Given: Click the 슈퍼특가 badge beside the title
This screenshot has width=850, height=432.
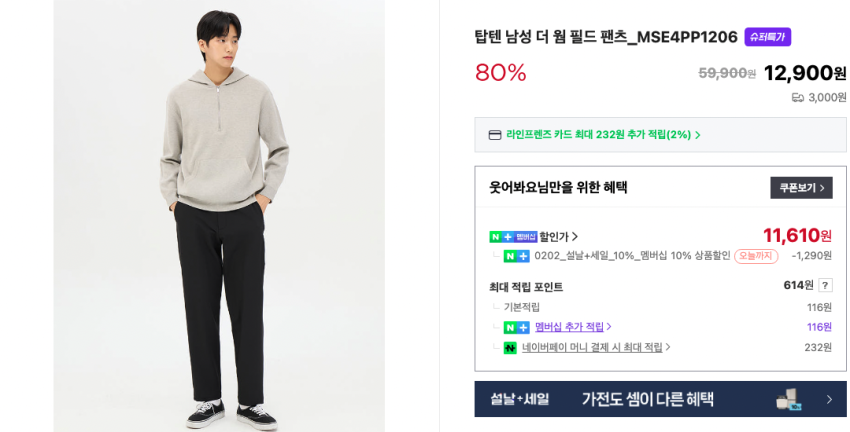Looking at the screenshot, I should (767, 37).
